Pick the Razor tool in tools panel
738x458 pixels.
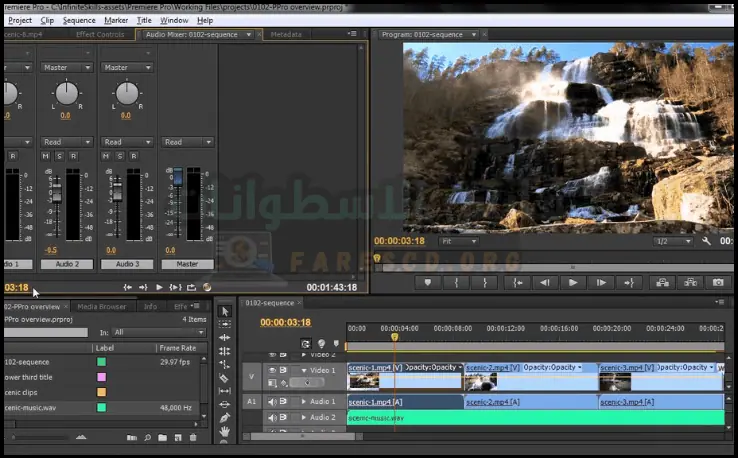[225, 378]
